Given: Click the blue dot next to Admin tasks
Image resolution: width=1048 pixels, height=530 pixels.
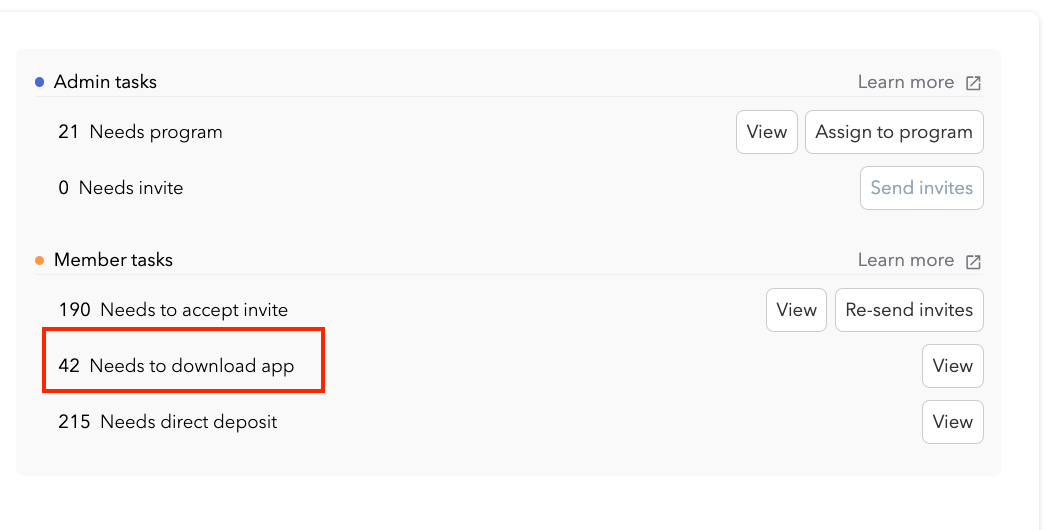Looking at the screenshot, I should [x=40, y=82].
